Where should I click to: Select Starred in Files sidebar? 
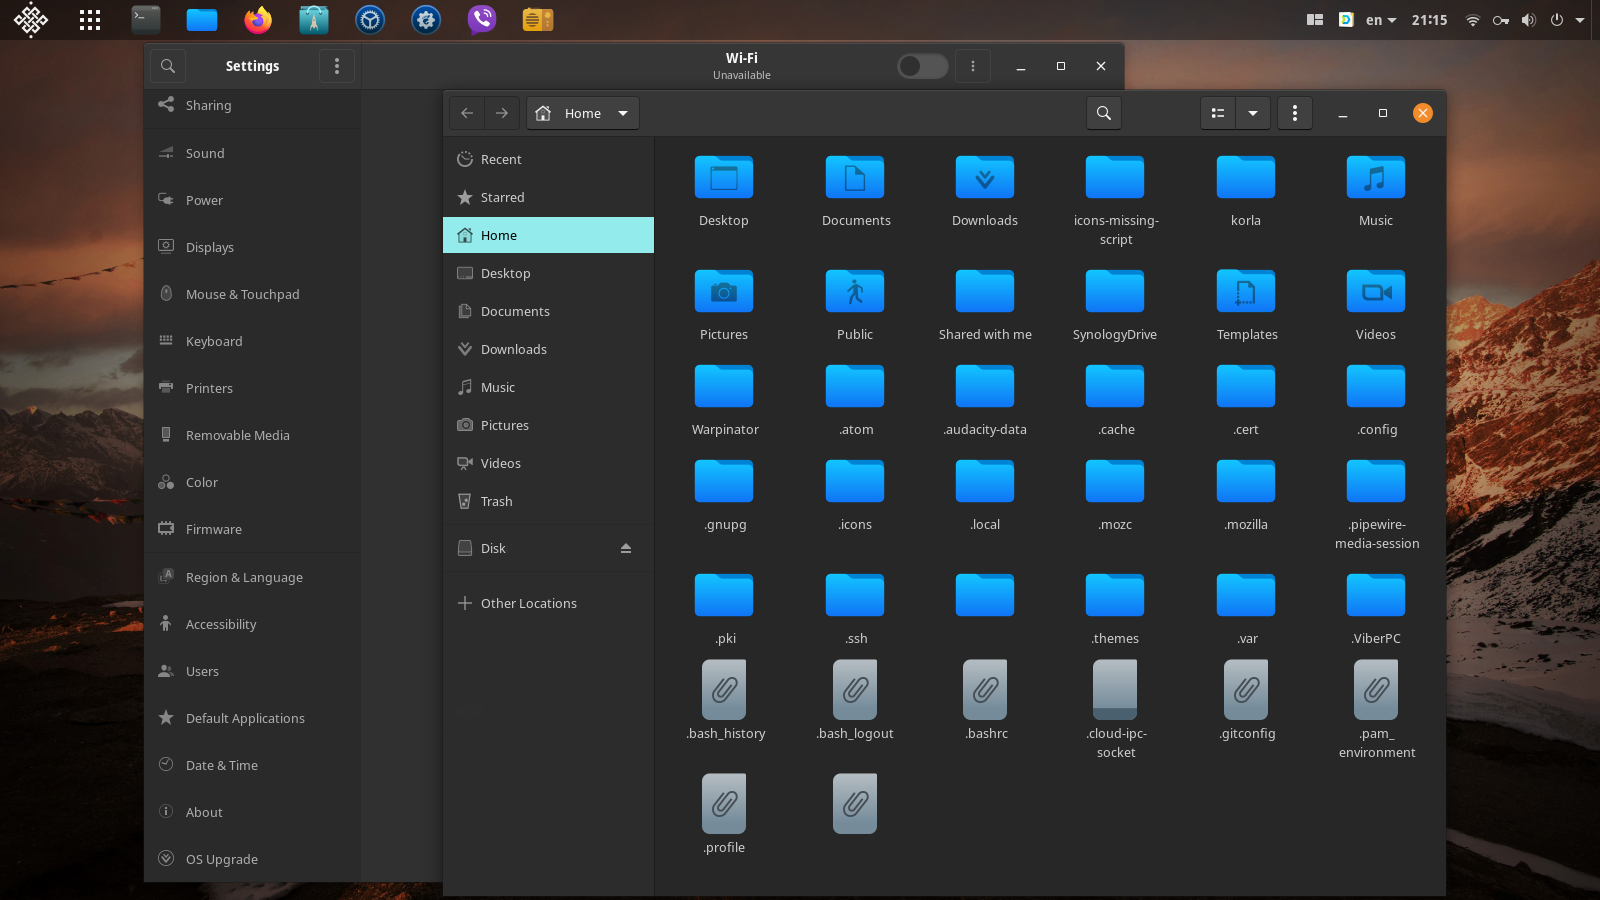point(502,197)
